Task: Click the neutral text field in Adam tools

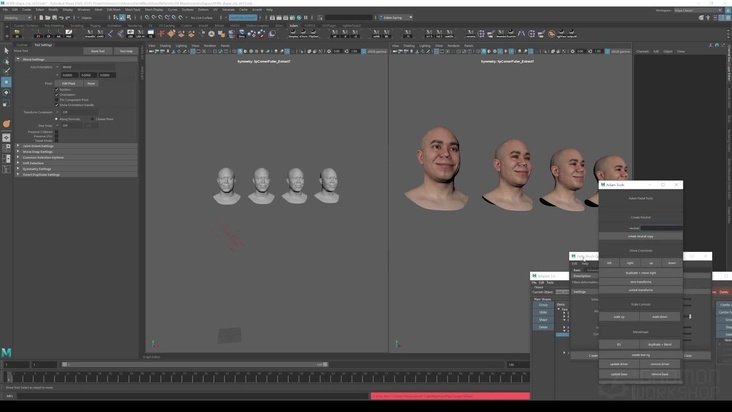Action: [x=661, y=228]
